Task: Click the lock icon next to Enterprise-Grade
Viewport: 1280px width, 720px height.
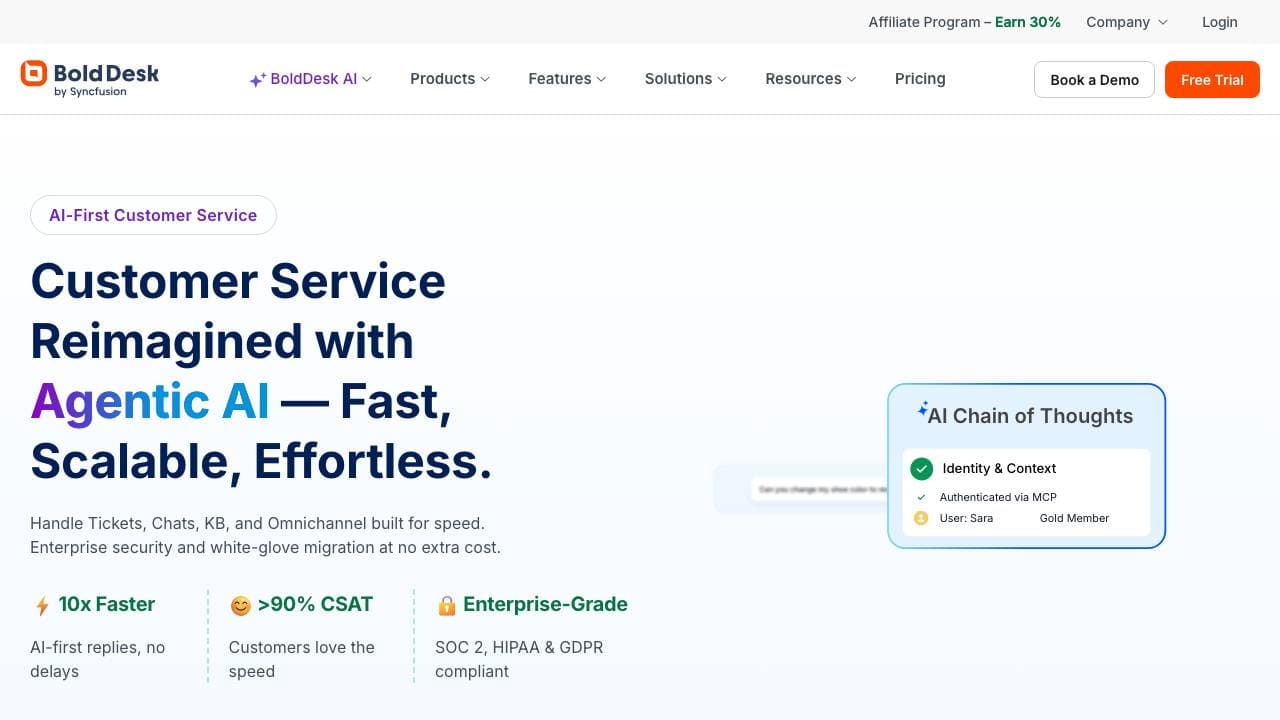Action: coord(447,604)
